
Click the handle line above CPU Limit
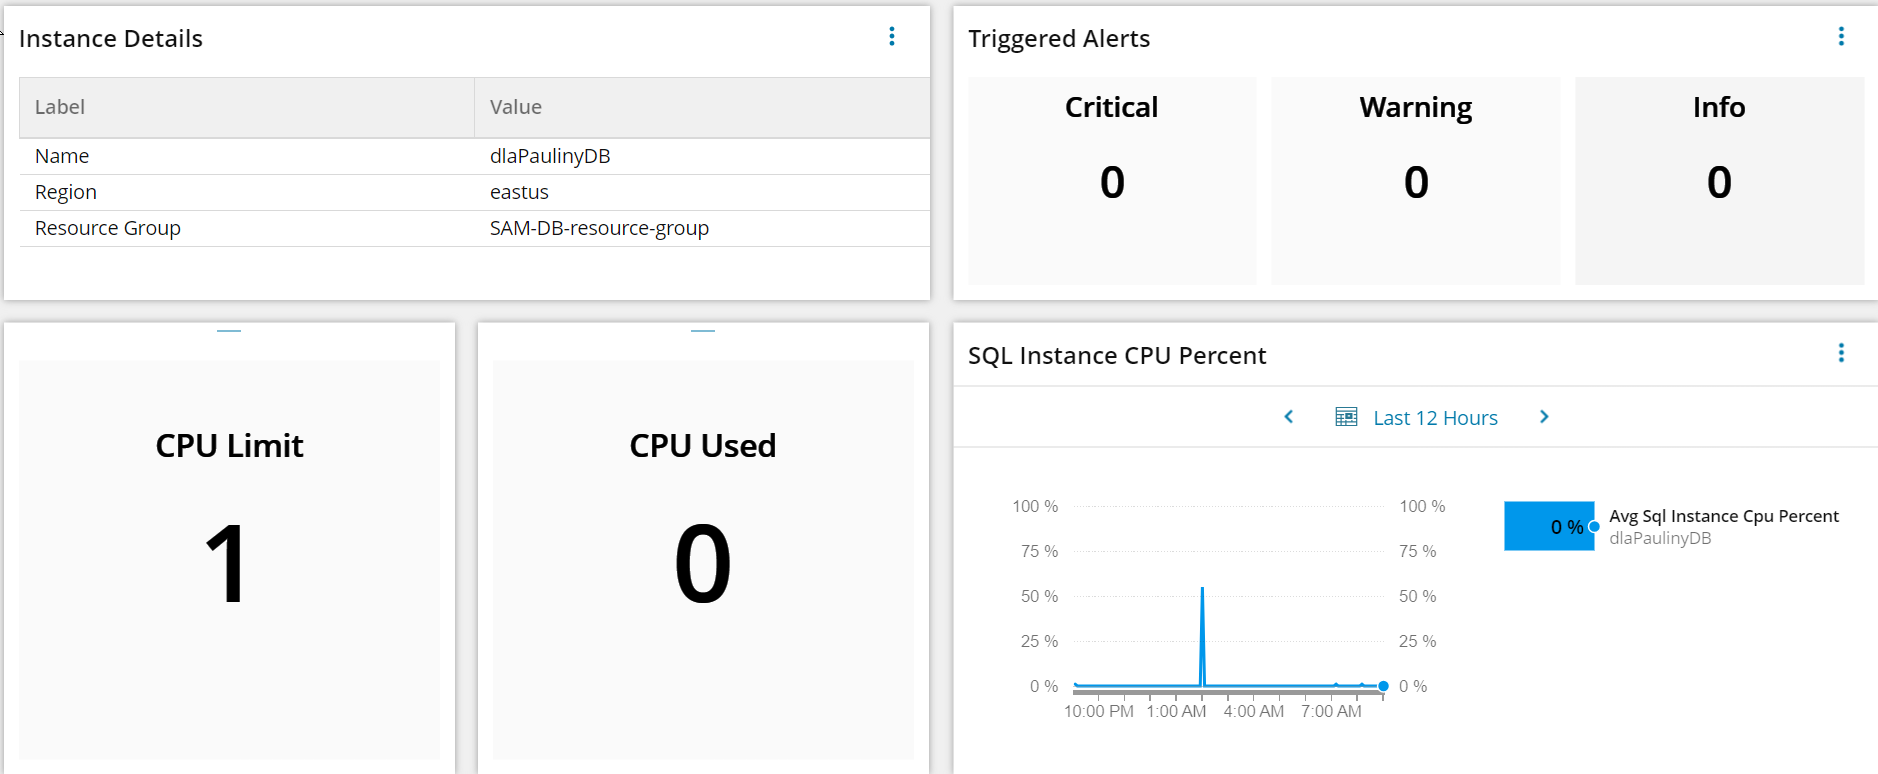229,330
